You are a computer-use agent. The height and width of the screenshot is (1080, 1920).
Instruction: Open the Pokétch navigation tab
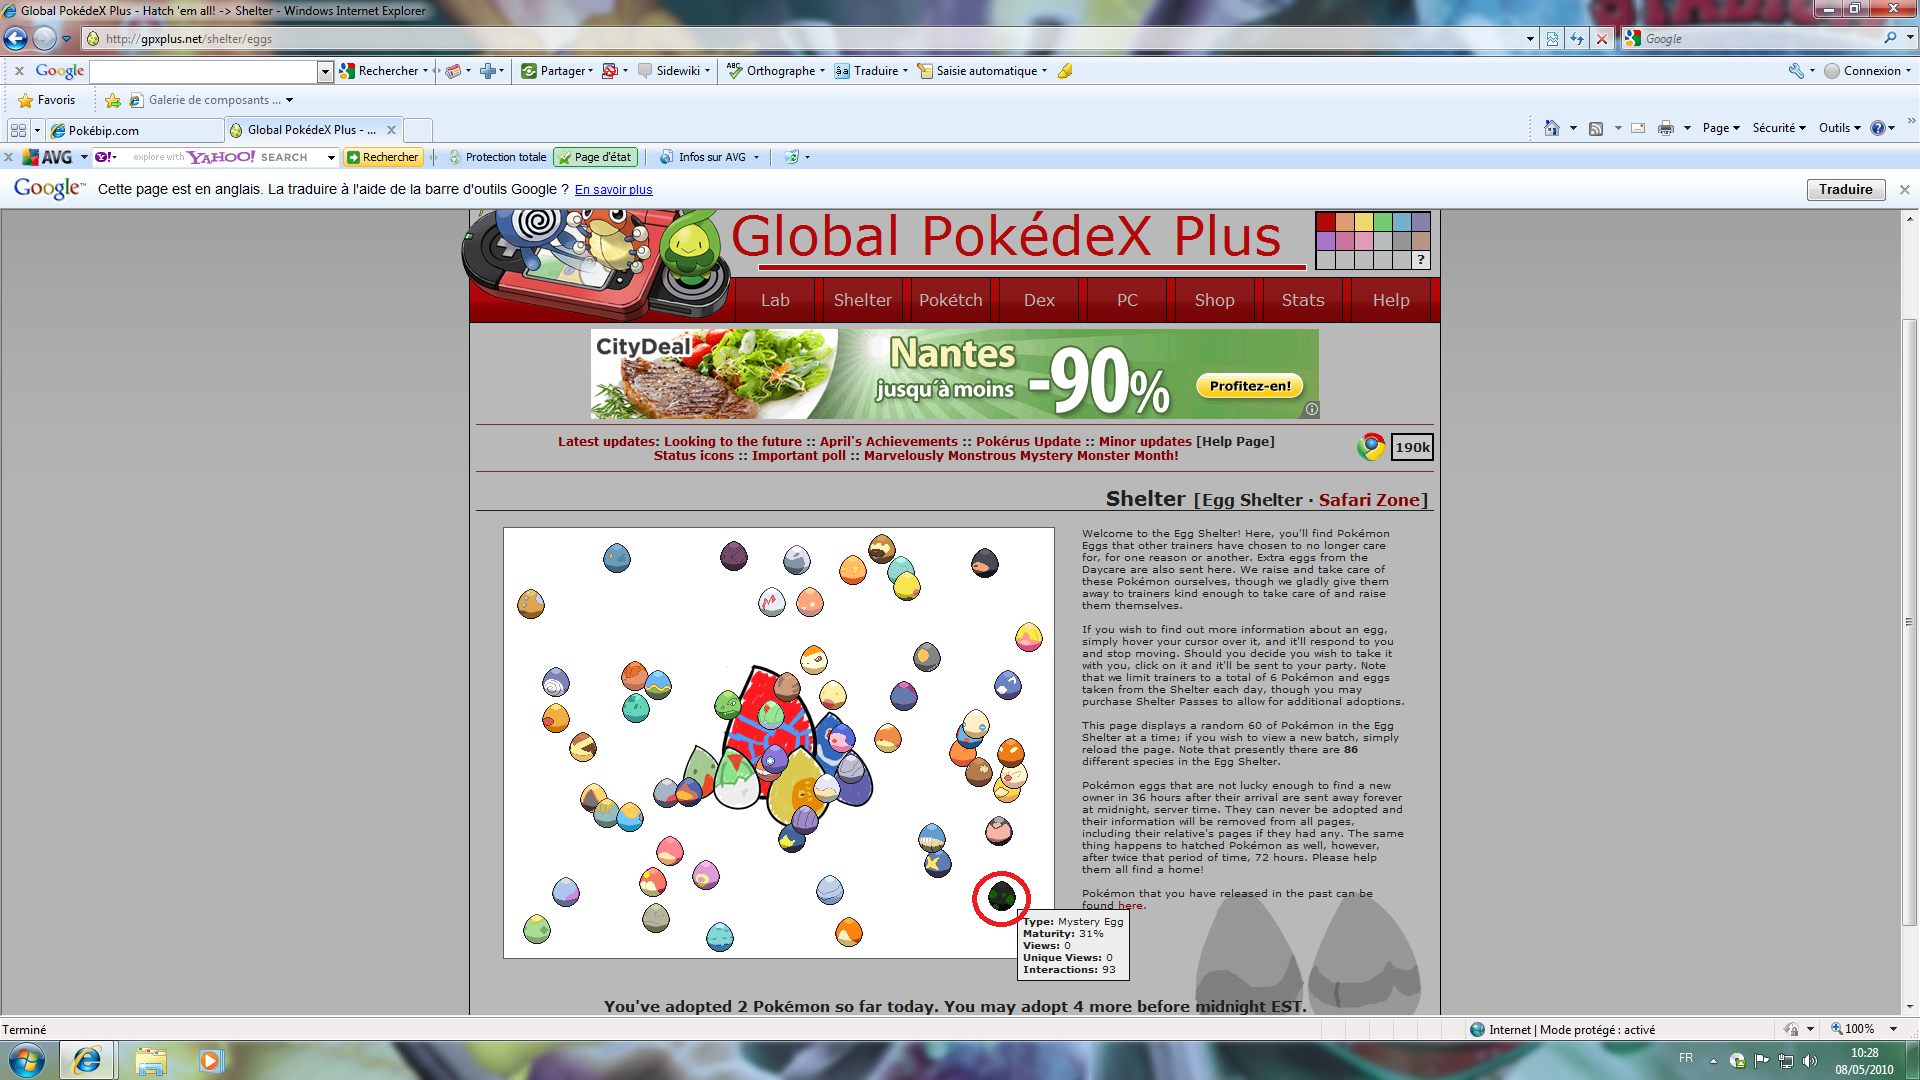[950, 300]
